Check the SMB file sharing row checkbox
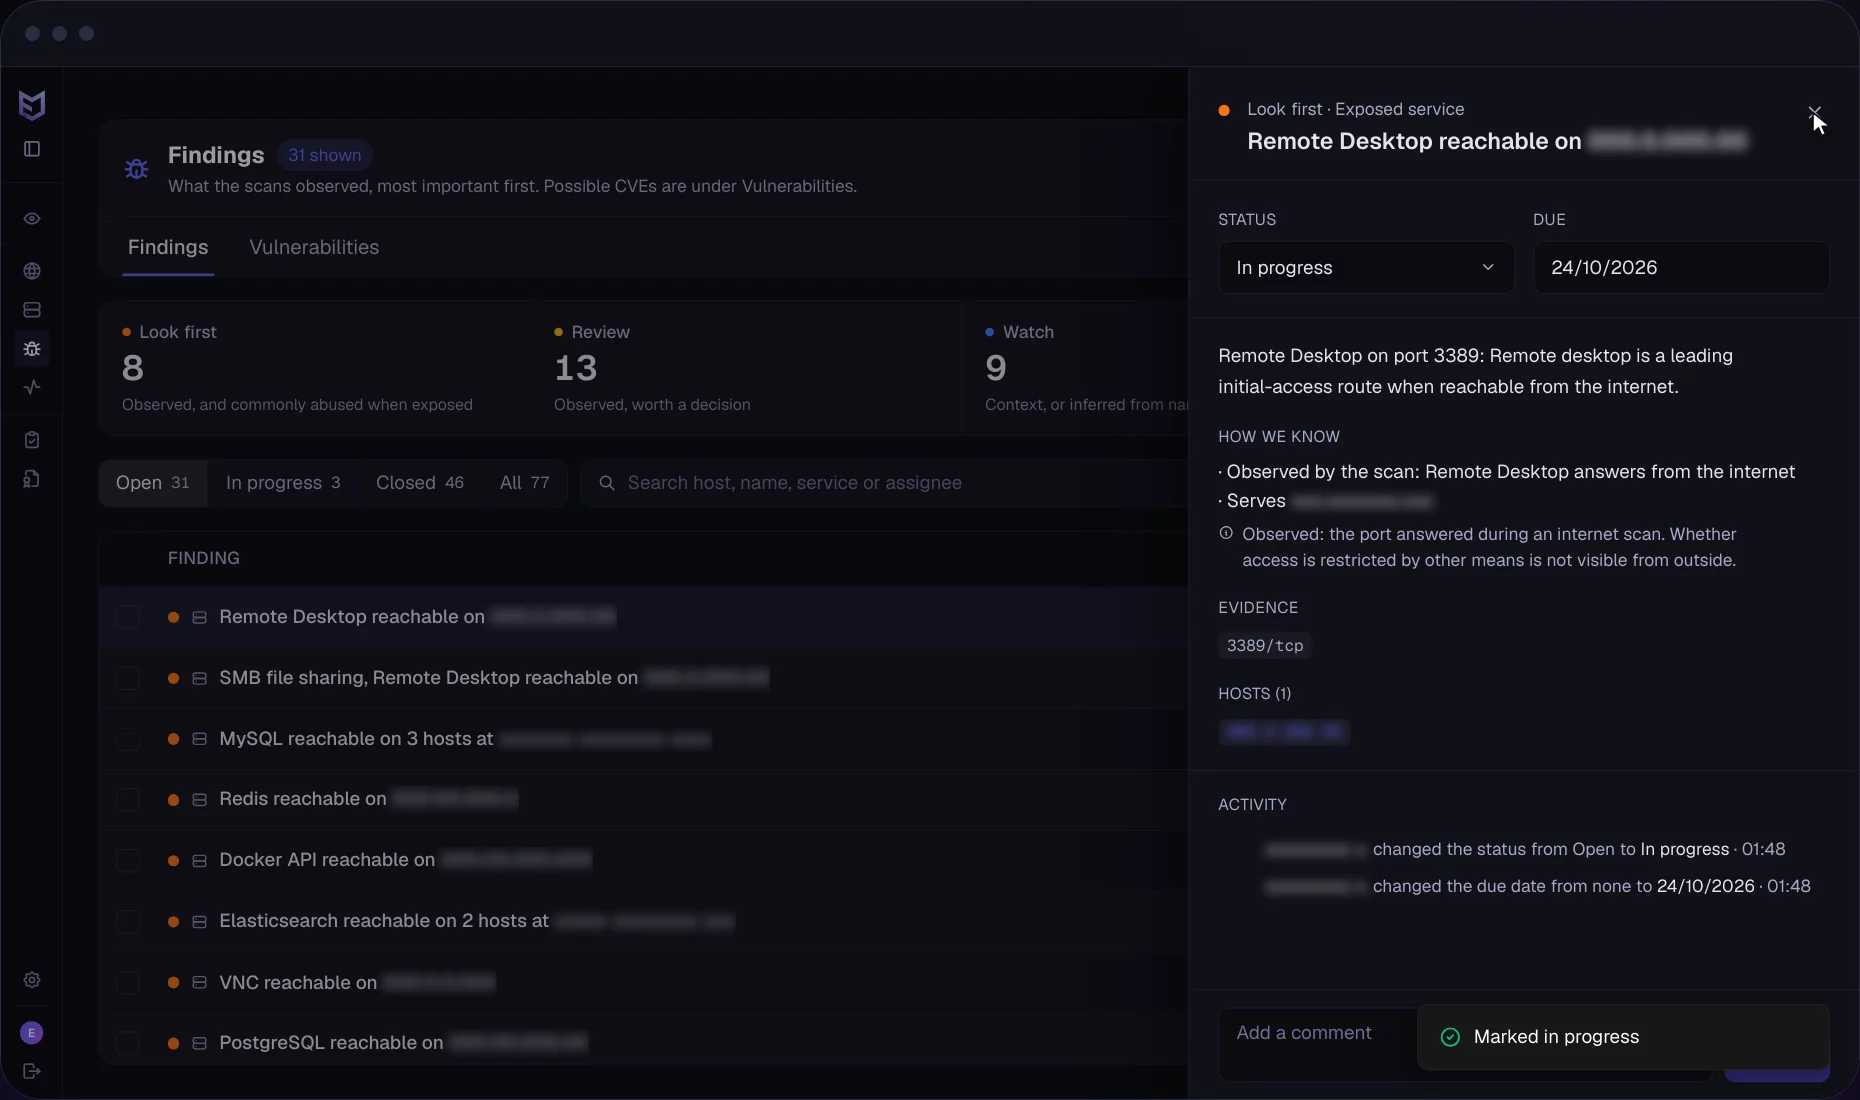 [x=128, y=678]
